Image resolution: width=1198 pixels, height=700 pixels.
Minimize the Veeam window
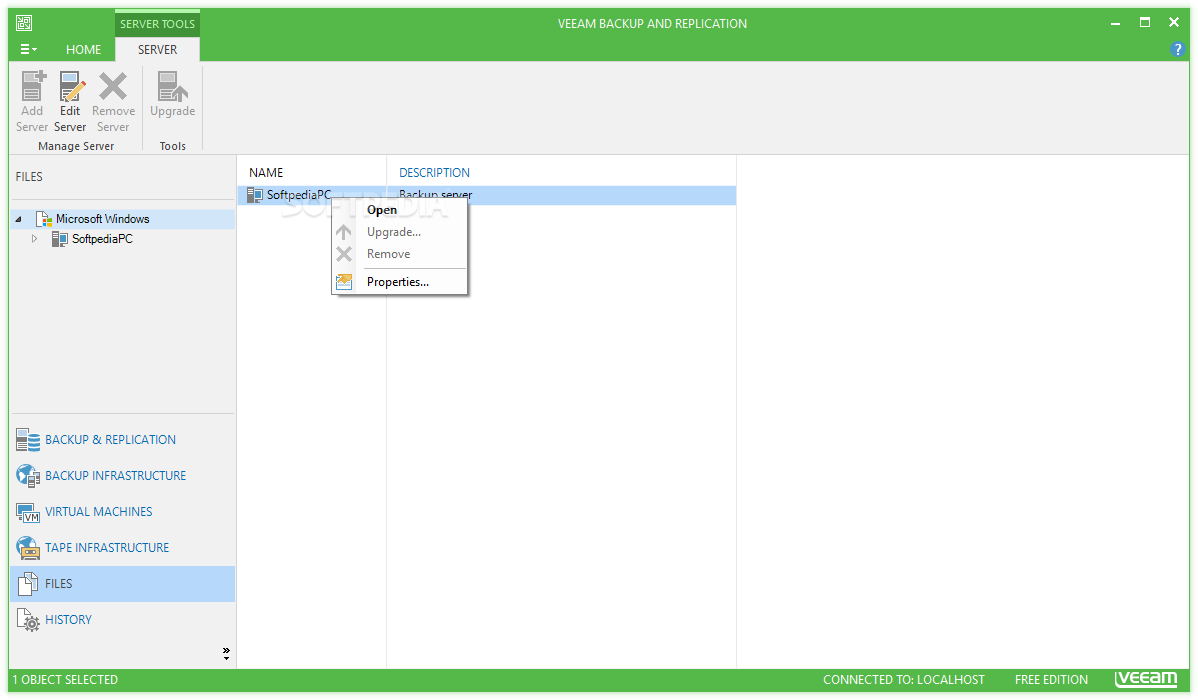1115,23
